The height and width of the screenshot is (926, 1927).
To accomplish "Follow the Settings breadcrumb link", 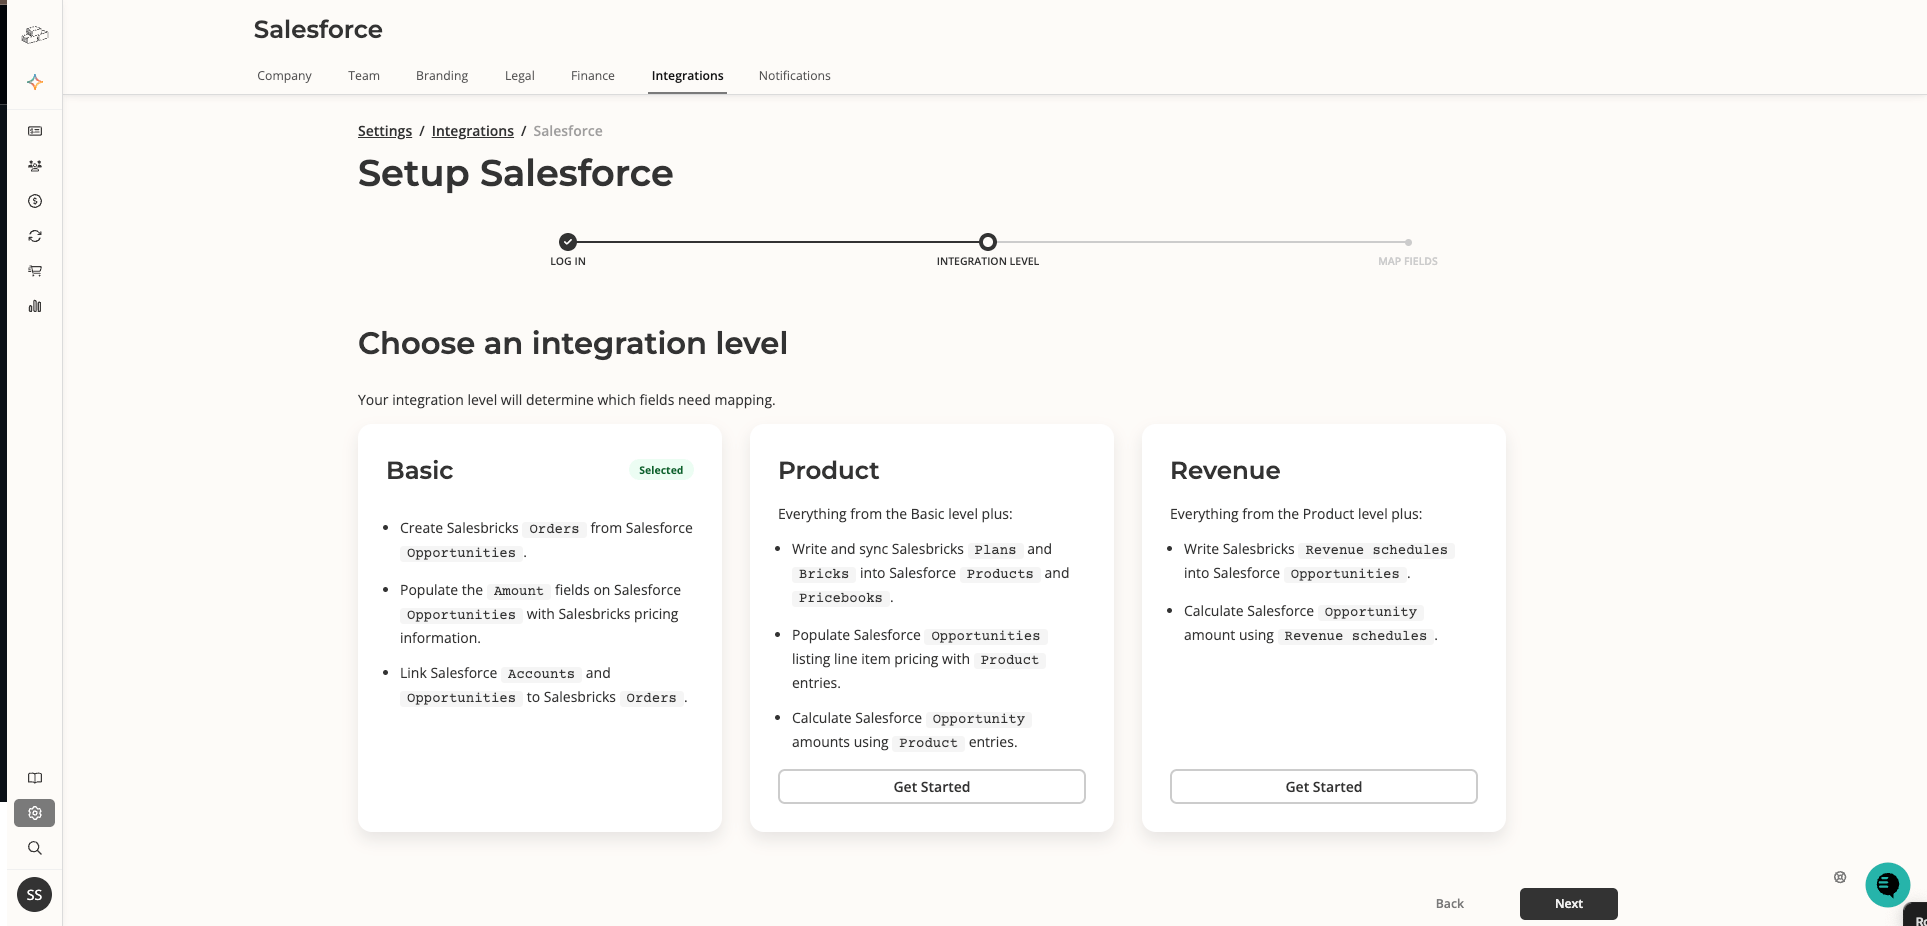I will pyautogui.click(x=385, y=131).
